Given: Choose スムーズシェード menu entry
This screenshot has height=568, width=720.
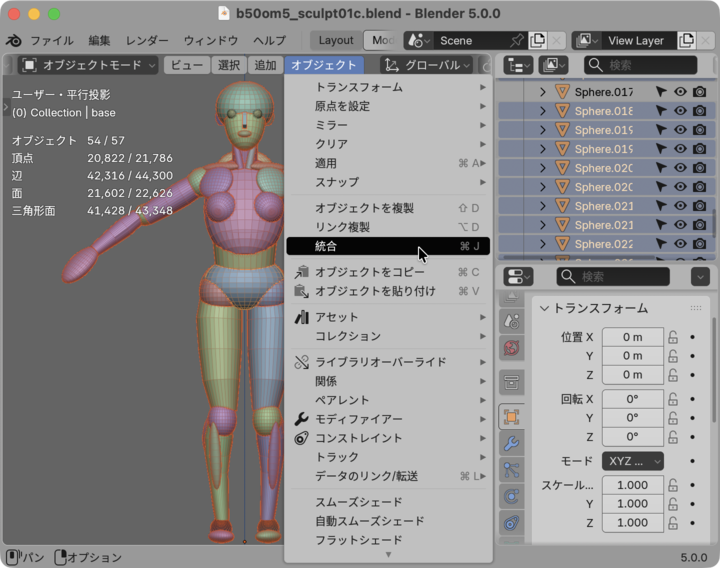Looking at the screenshot, I should (388, 502).
